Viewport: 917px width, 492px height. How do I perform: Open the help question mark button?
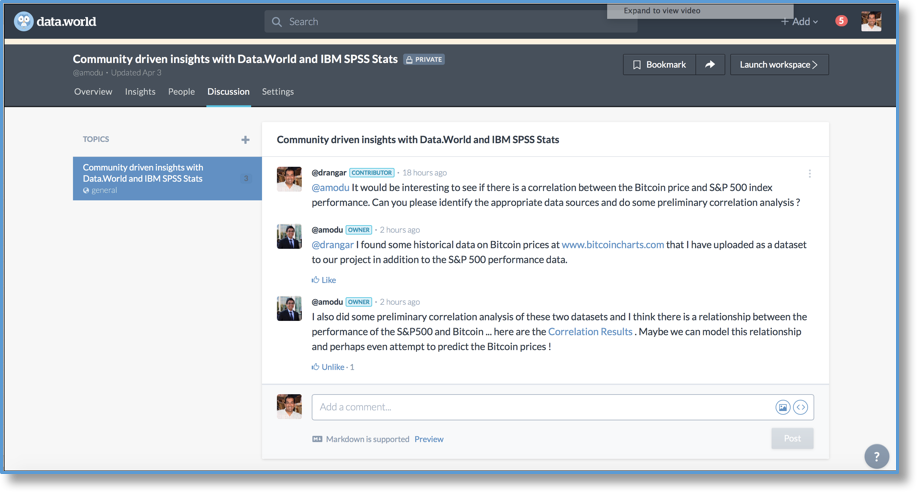tap(877, 456)
